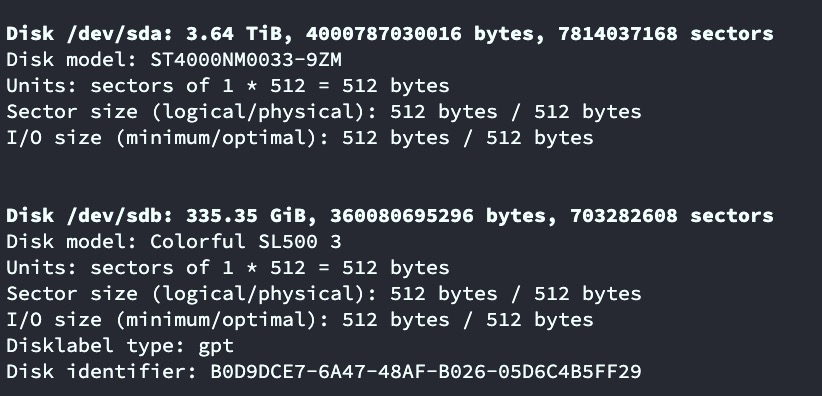
Task: Click the second Units sectors line
Action: [x=228, y=267]
